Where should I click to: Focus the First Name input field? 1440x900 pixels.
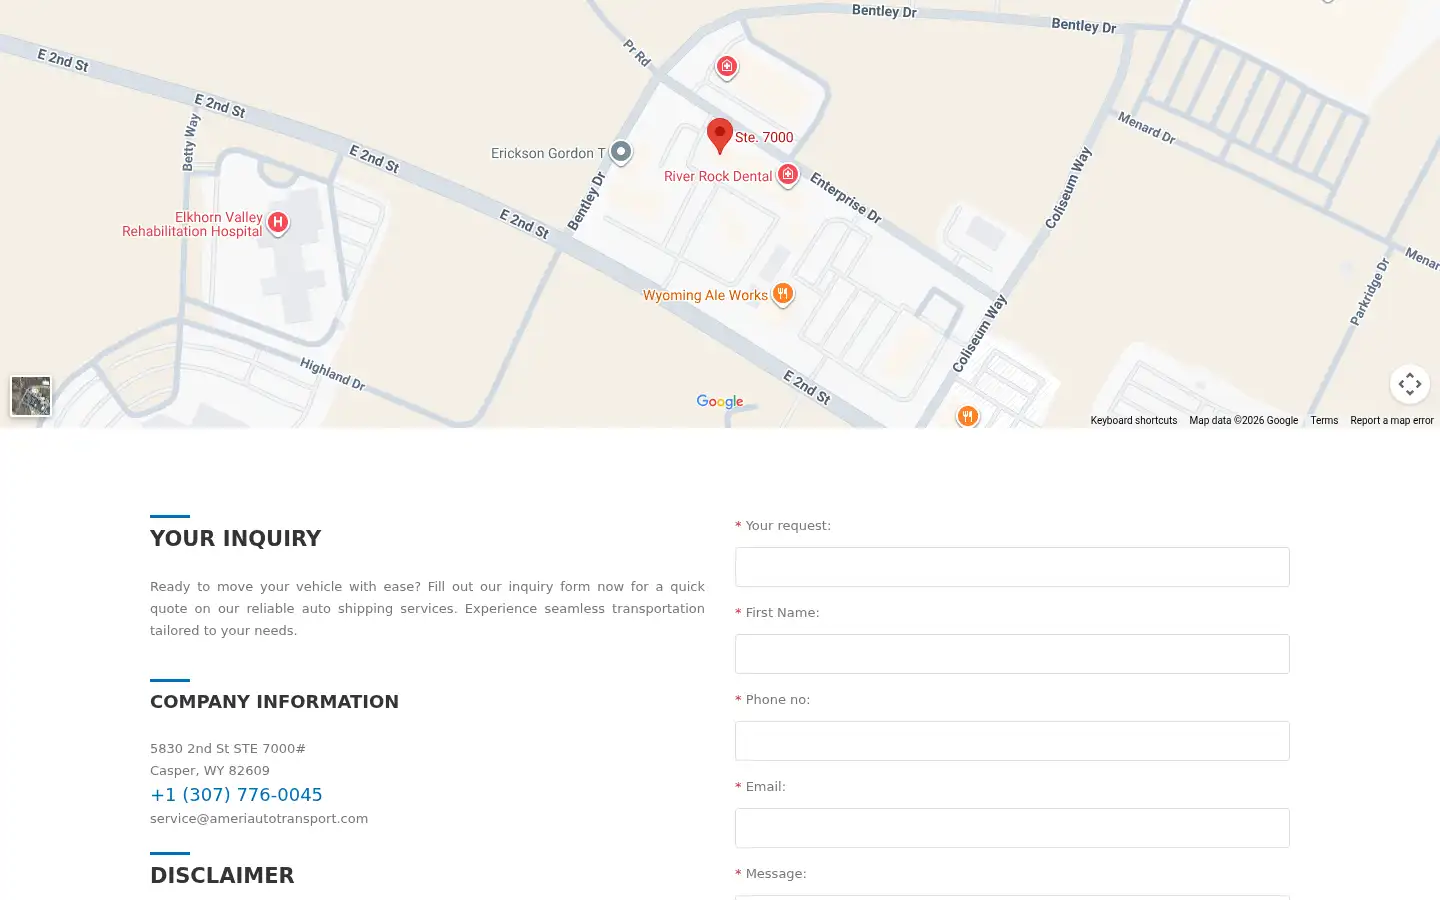[x=1012, y=654]
